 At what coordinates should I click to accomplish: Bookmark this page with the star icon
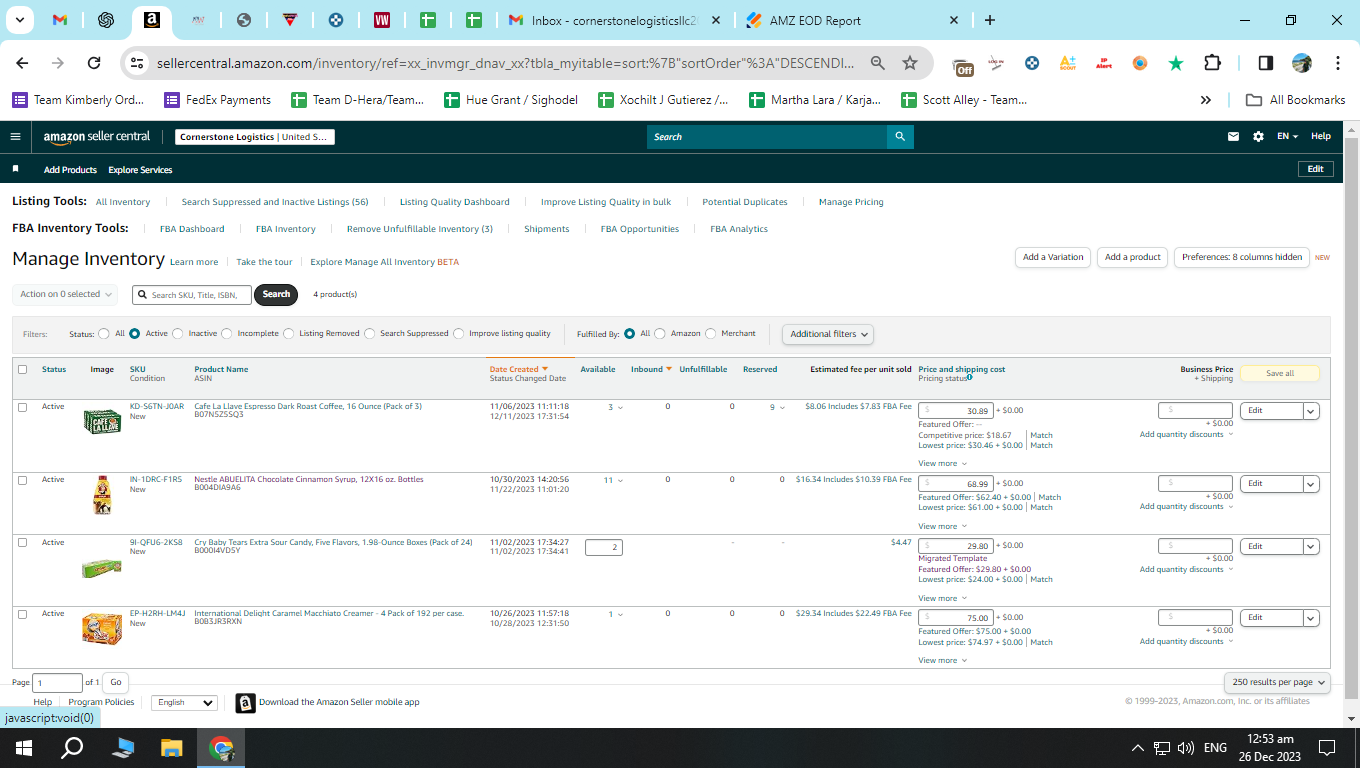(x=910, y=63)
